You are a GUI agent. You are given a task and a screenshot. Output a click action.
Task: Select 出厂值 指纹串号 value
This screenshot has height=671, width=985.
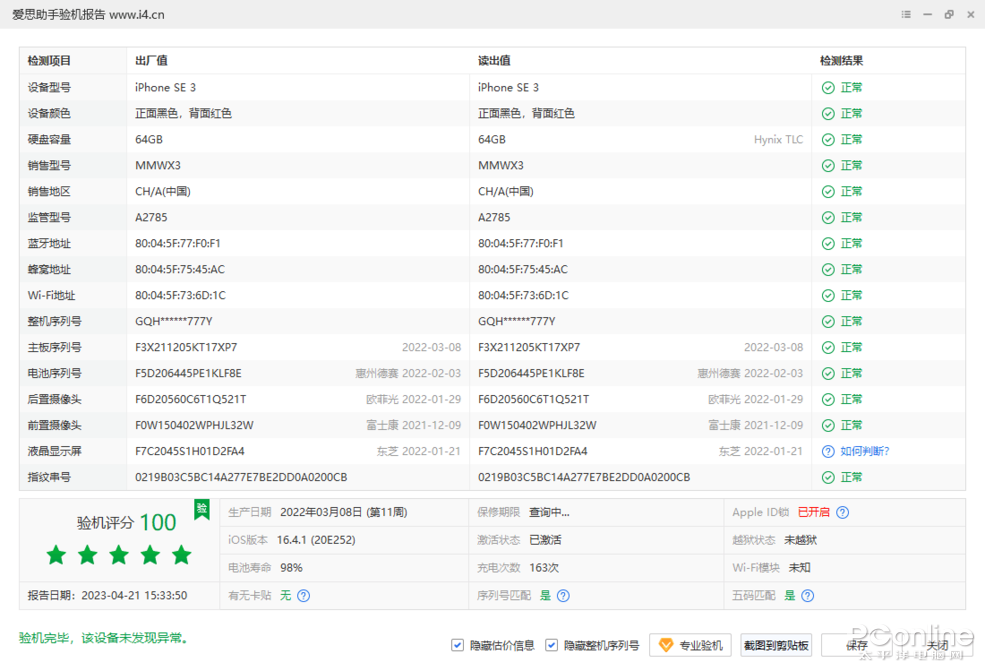(241, 477)
